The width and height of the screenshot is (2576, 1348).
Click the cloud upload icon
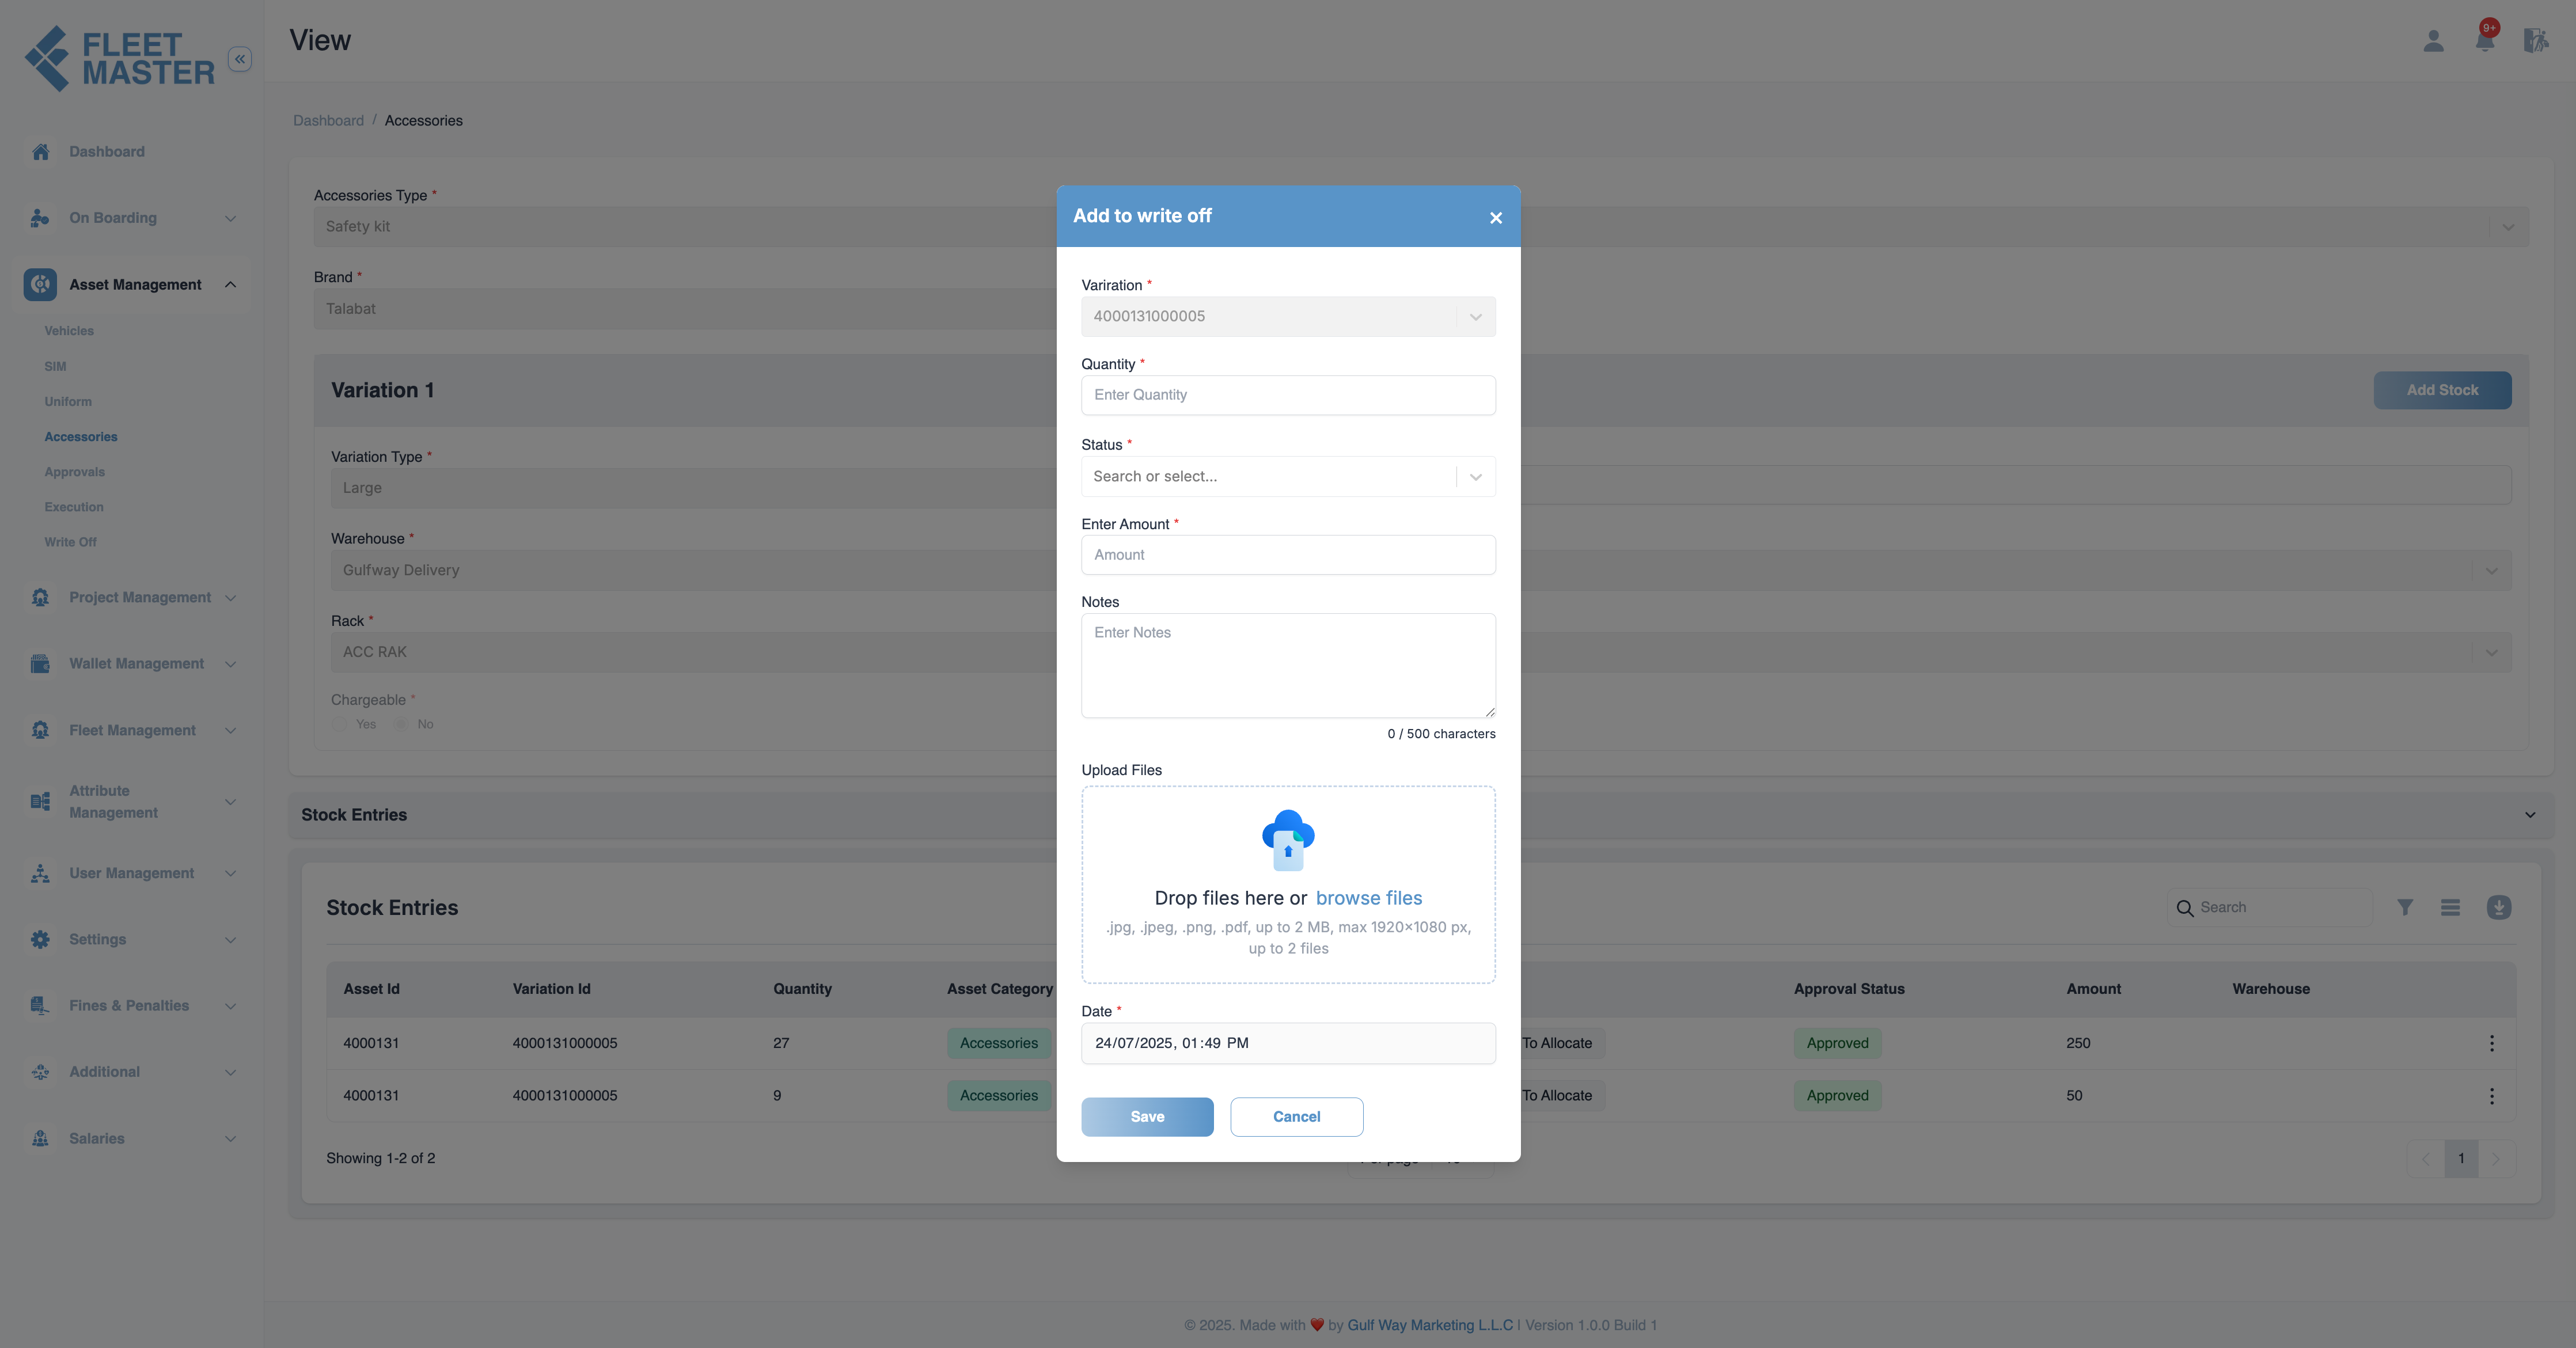point(1288,840)
